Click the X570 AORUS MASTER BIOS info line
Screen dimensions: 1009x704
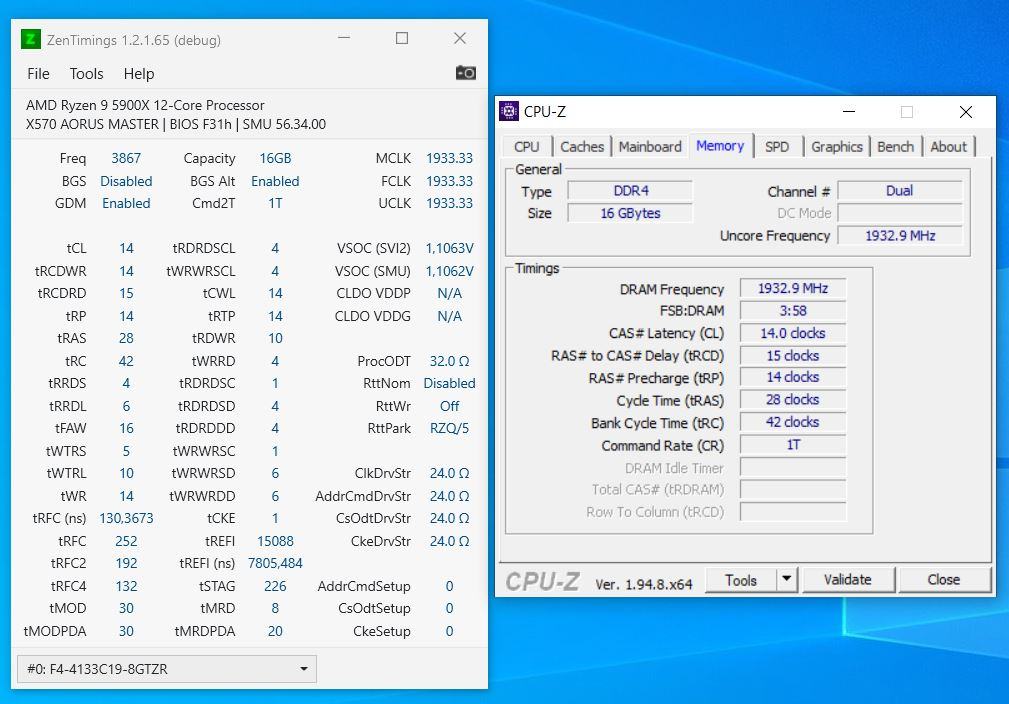click(x=176, y=124)
